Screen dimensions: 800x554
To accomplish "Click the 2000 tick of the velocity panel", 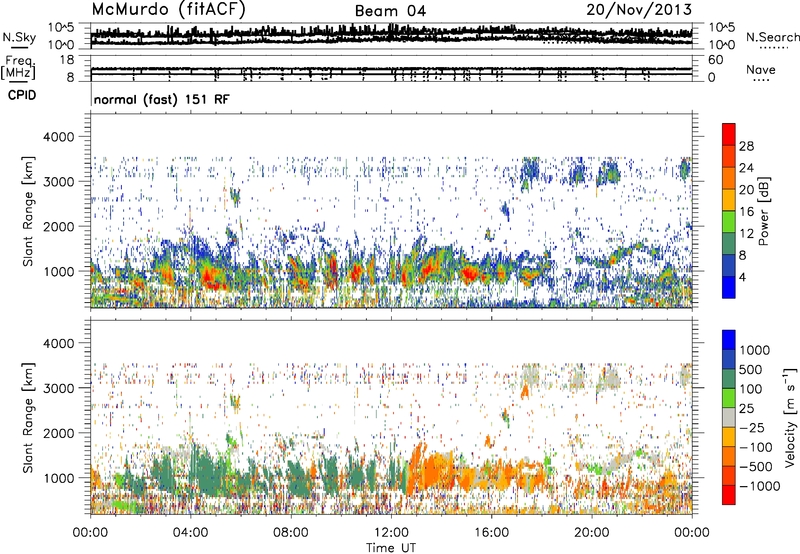I will 59,433.
